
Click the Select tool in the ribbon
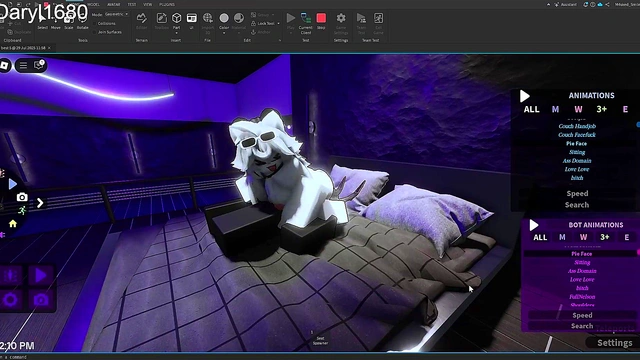tap(42, 22)
